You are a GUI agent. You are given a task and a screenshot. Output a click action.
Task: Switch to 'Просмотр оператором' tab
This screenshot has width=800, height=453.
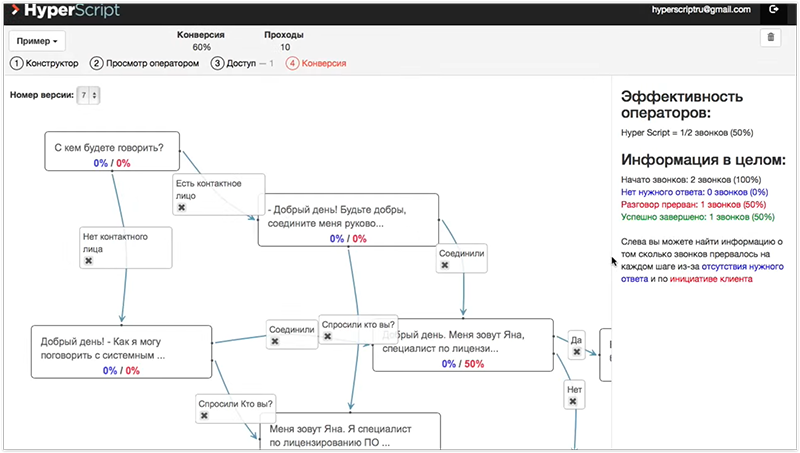pos(148,63)
